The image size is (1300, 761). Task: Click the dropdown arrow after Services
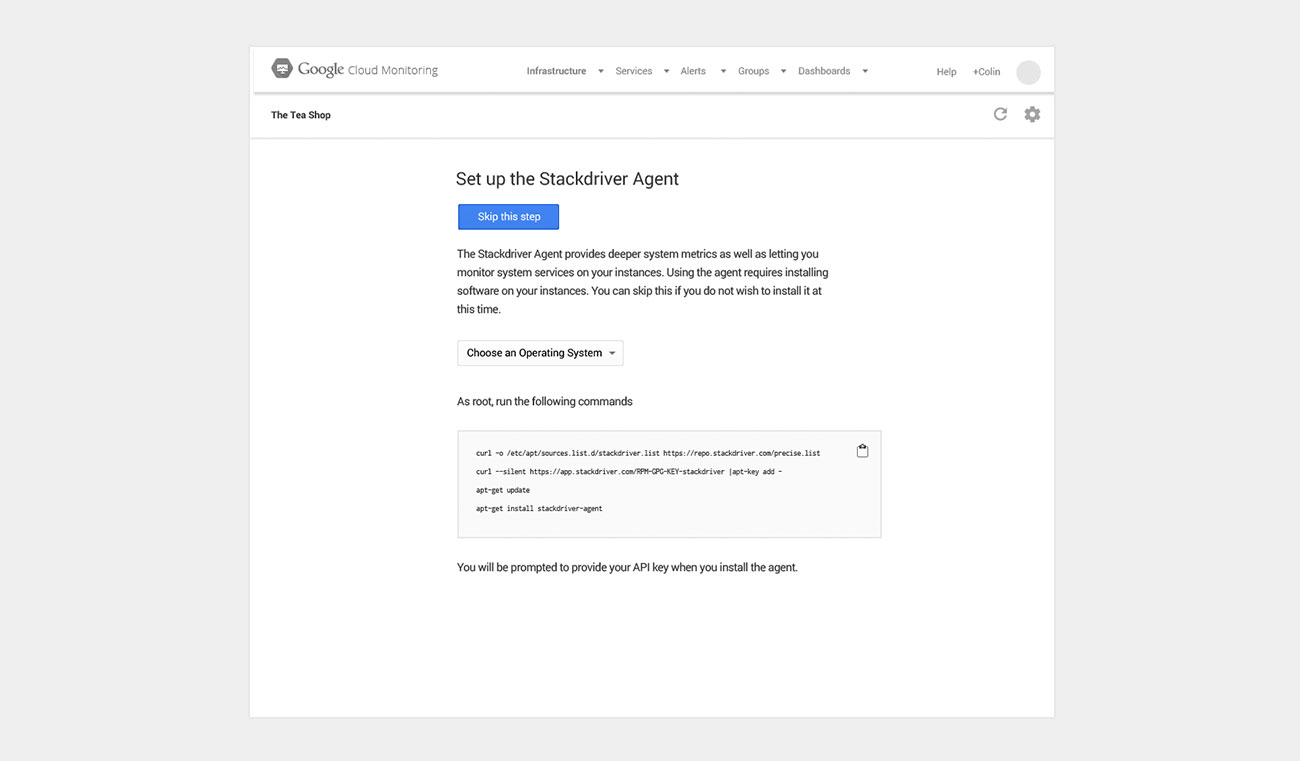(x=666, y=71)
